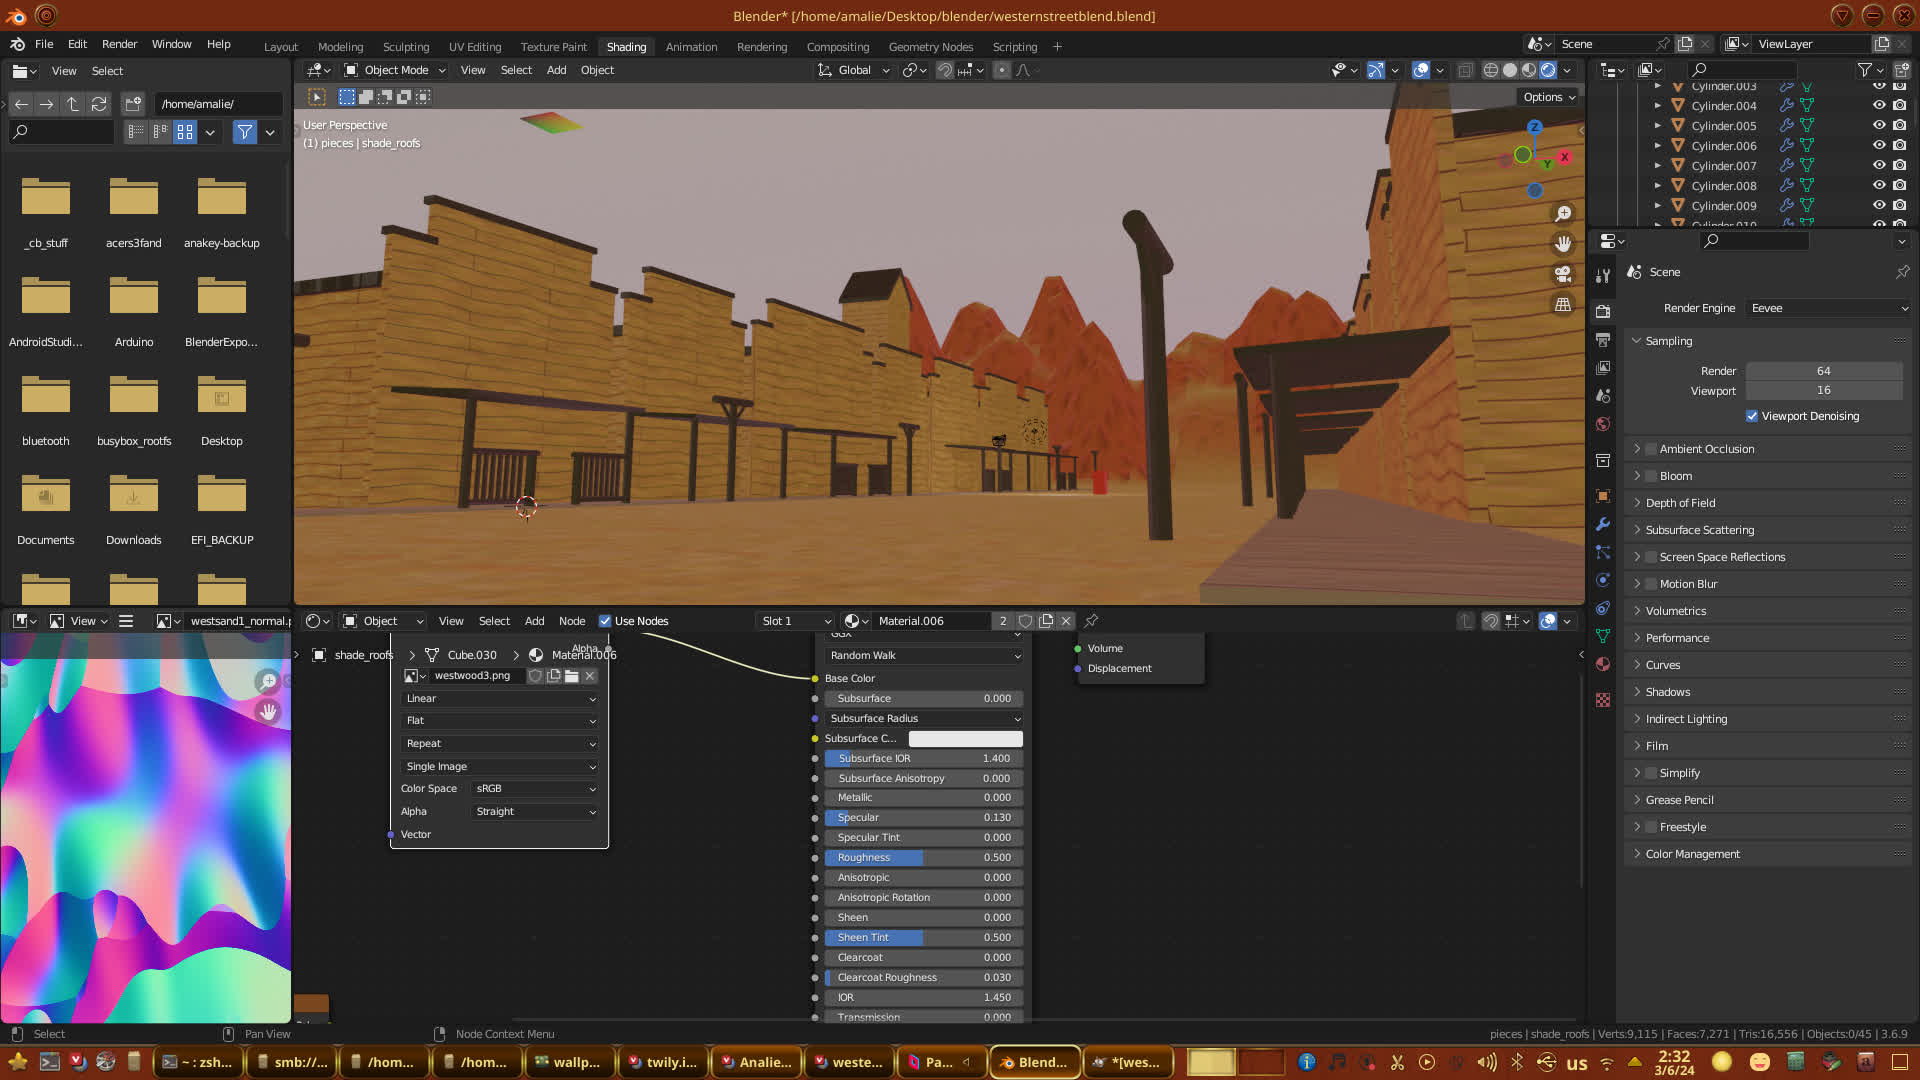Go to the parent directory arrow

coord(72,104)
